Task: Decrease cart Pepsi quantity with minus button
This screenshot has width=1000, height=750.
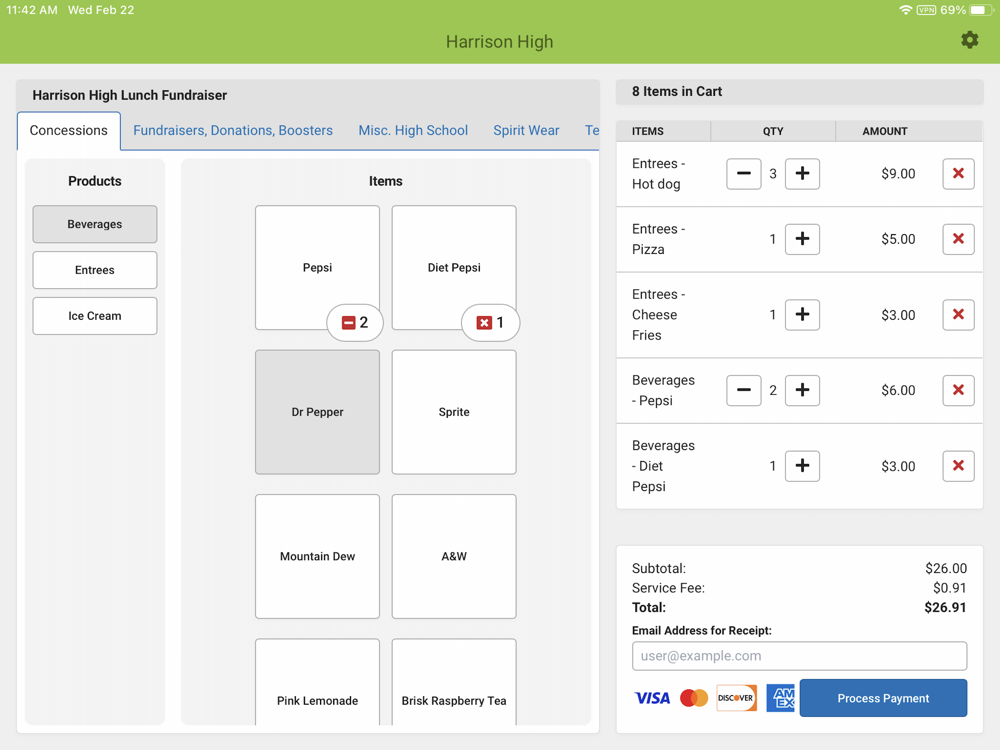Action: tap(744, 390)
